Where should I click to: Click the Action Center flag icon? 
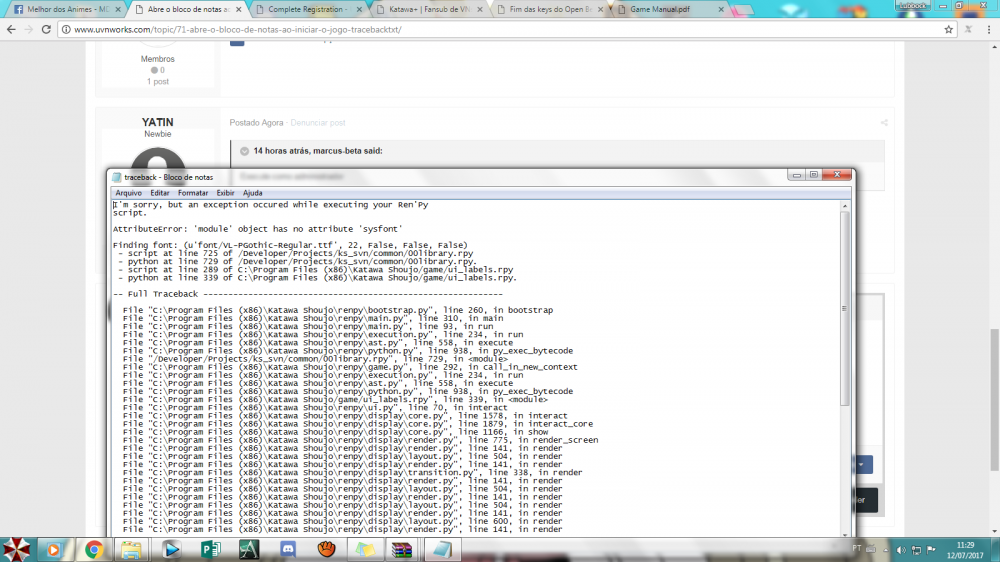931,550
